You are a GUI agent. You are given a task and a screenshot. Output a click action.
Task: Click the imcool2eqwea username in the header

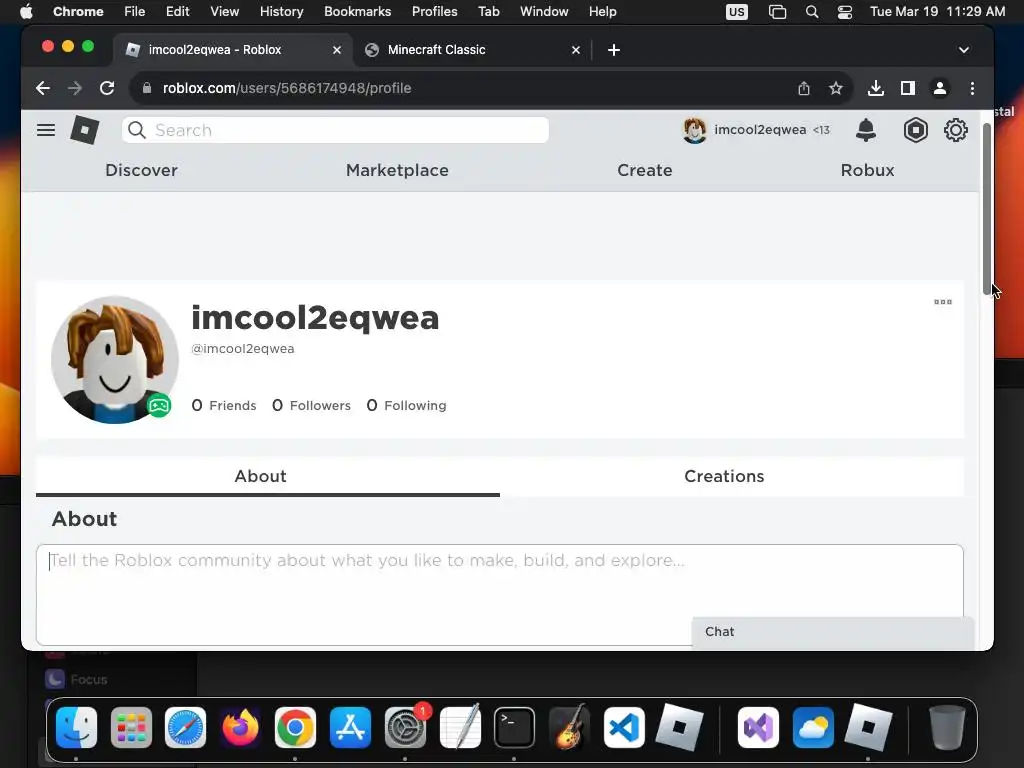(x=760, y=129)
